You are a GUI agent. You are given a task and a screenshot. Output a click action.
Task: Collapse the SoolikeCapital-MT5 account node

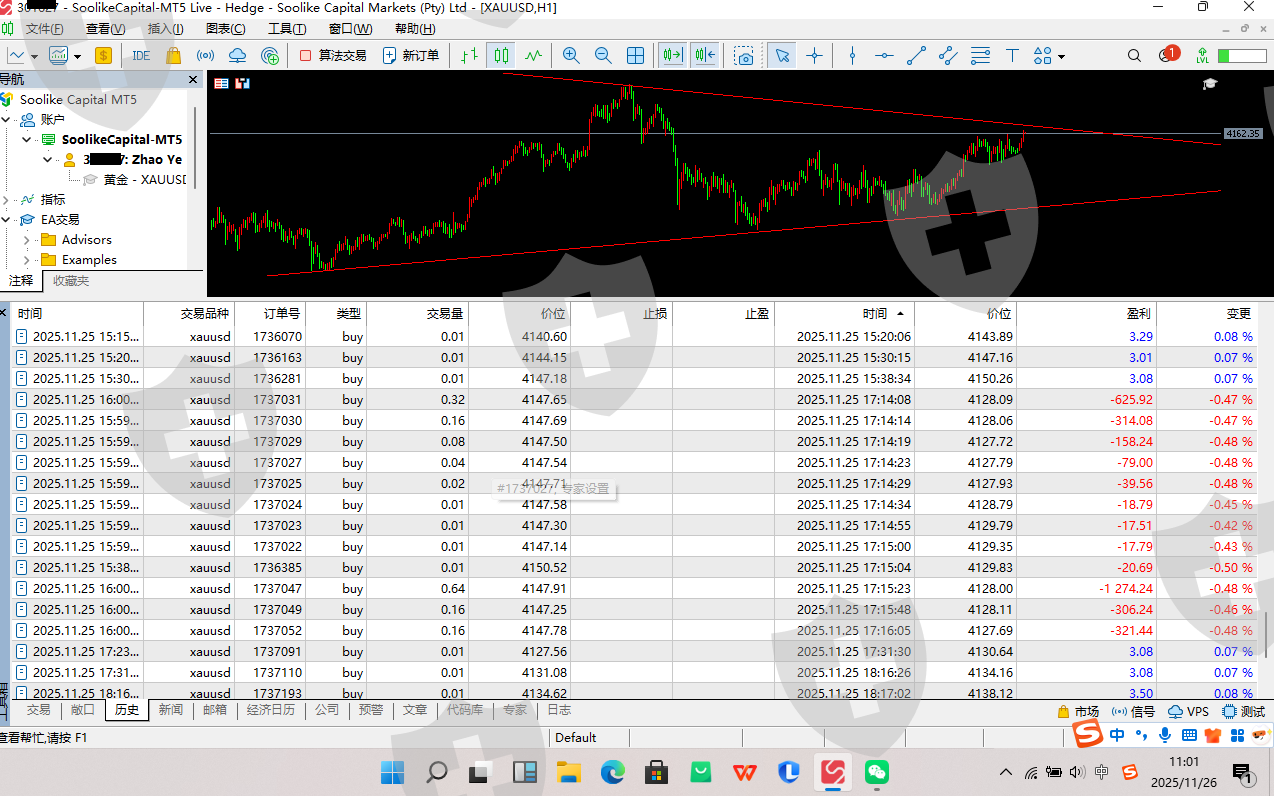[27, 140]
